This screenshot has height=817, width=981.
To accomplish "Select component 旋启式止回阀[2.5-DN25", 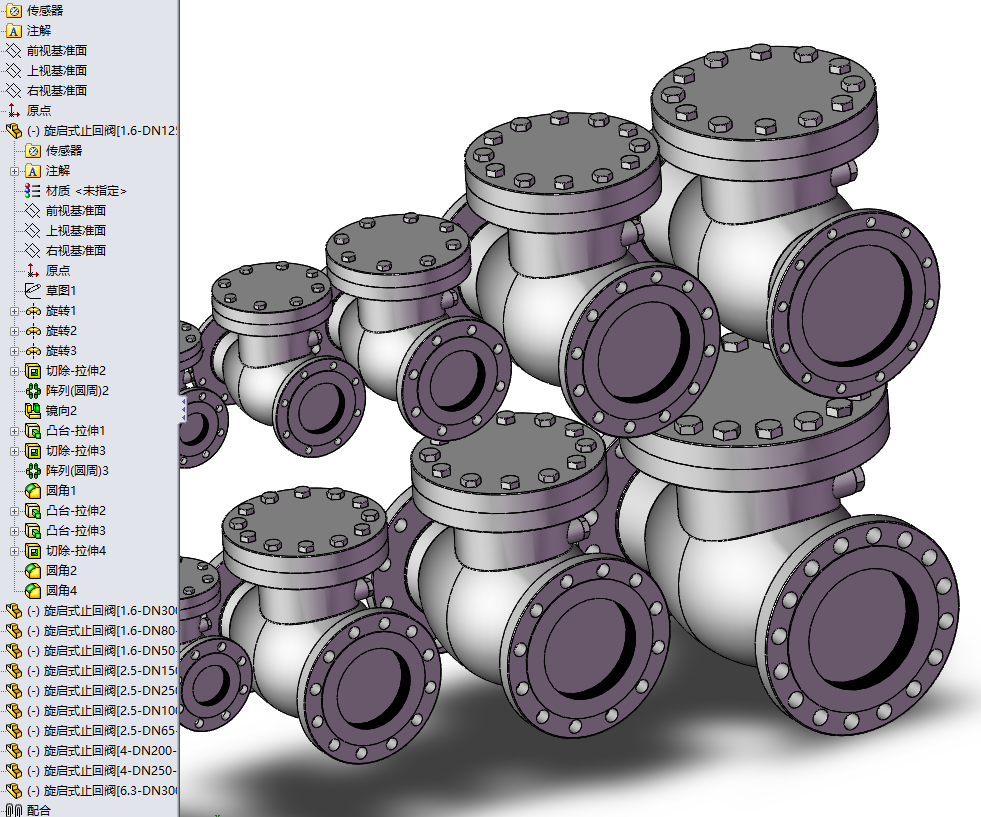I will pos(103,691).
